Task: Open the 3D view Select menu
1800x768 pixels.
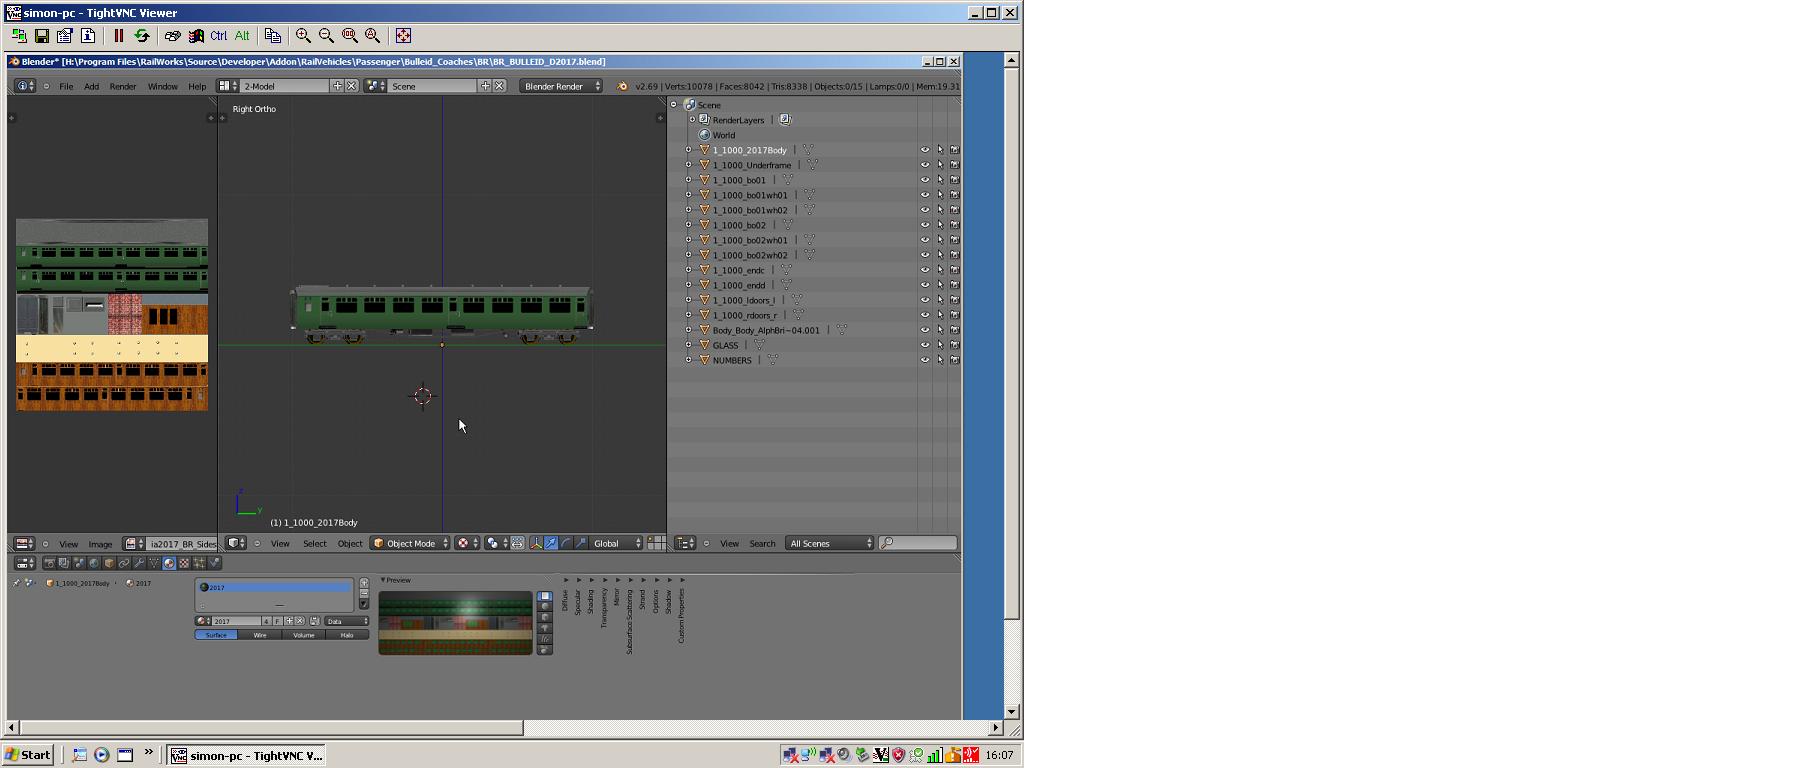Action: pyautogui.click(x=315, y=543)
